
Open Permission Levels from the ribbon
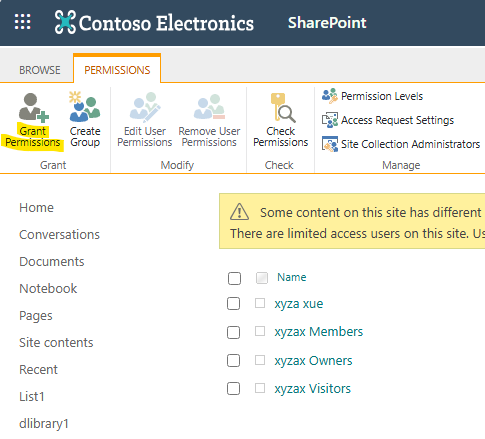pyautogui.click(x=372, y=96)
